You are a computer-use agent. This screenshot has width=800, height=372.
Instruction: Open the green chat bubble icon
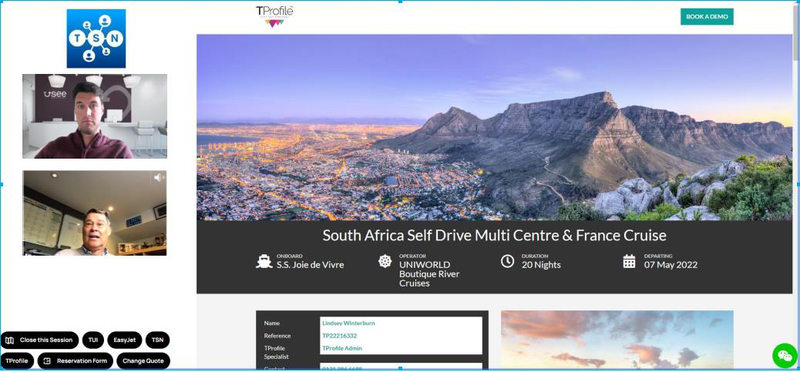coord(785,355)
